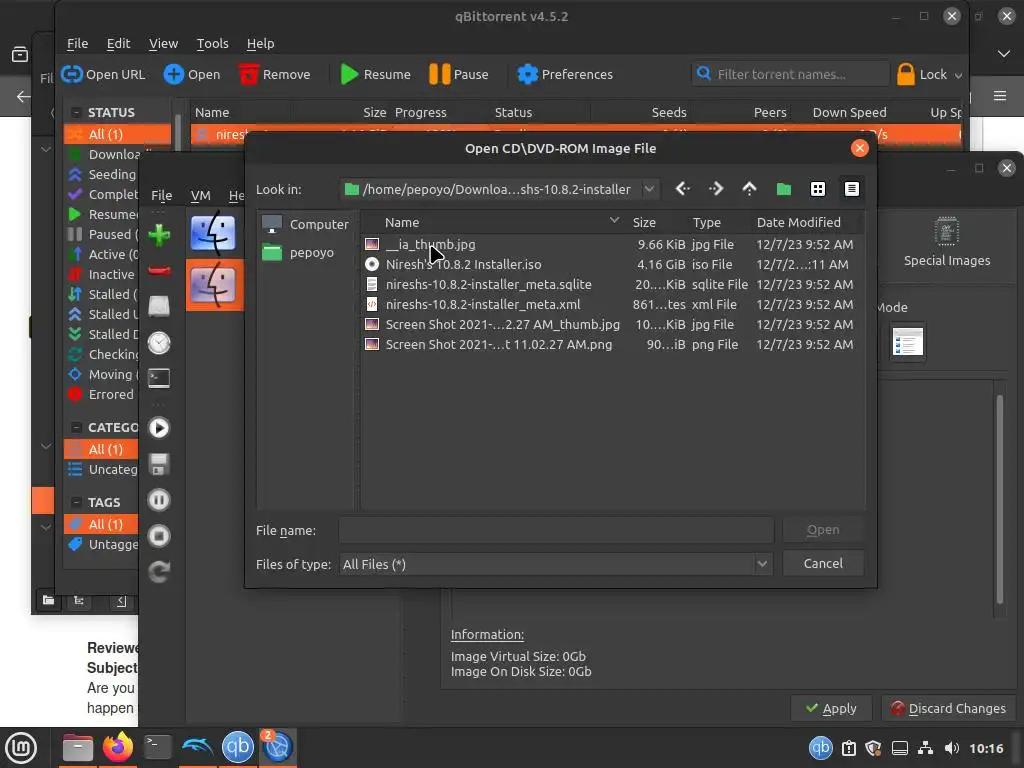Click the Open torrent toolbar button
Viewport: 1024px width, 768px height.
pyautogui.click(x=192, y=74)
